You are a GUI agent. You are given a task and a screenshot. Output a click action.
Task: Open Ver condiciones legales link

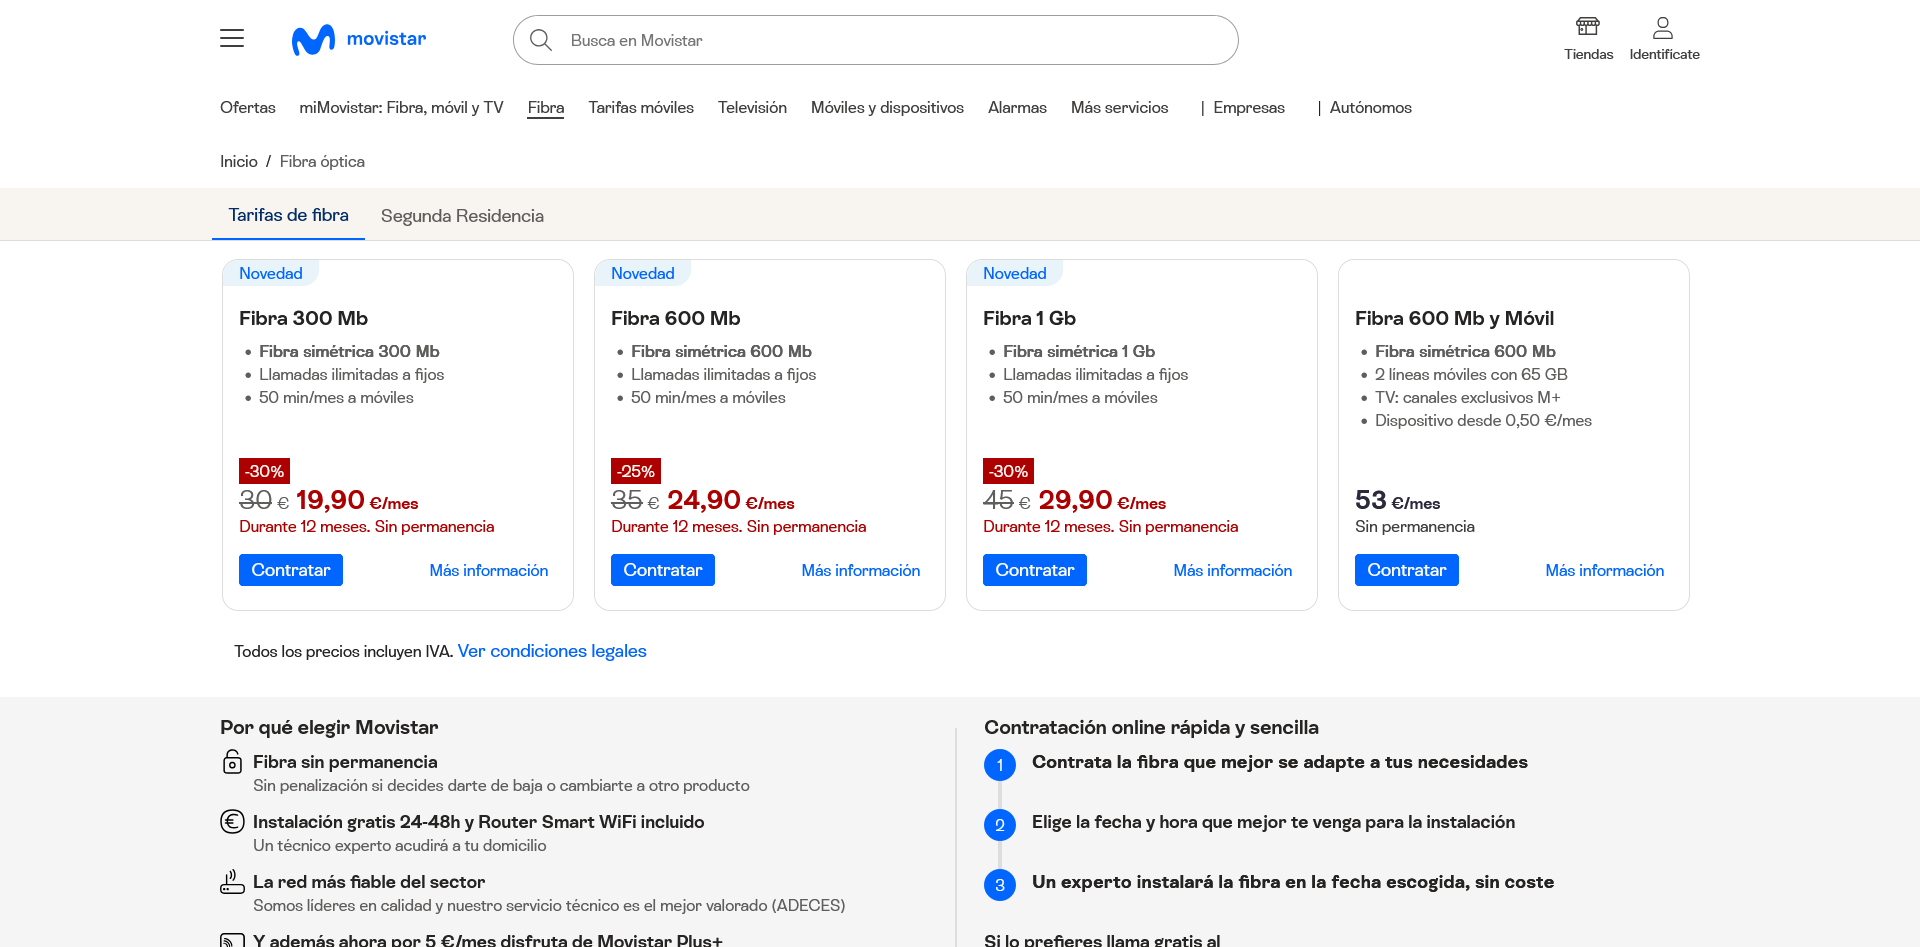[552, 651]
